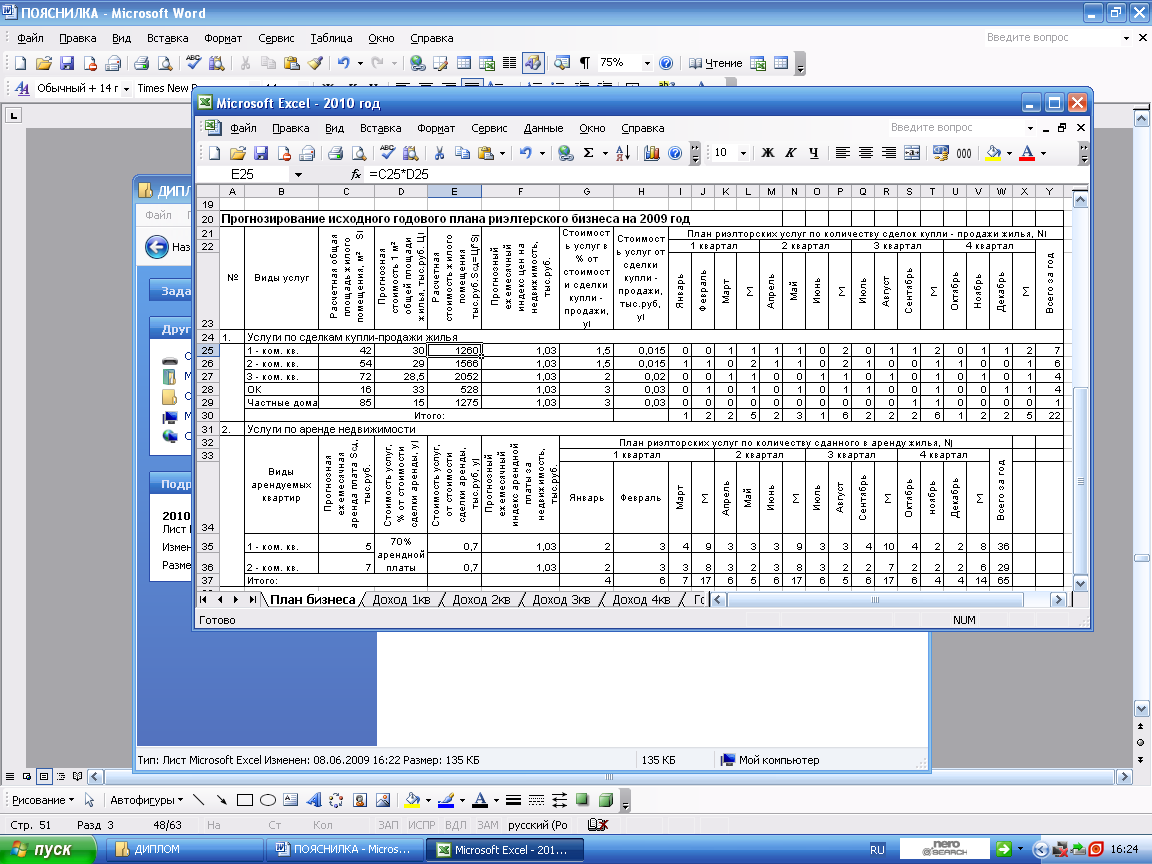This screenshot has height=864, width=1152.
Task: Toggle Italic formatting in Excel toolbar
Action: [790, 153]
